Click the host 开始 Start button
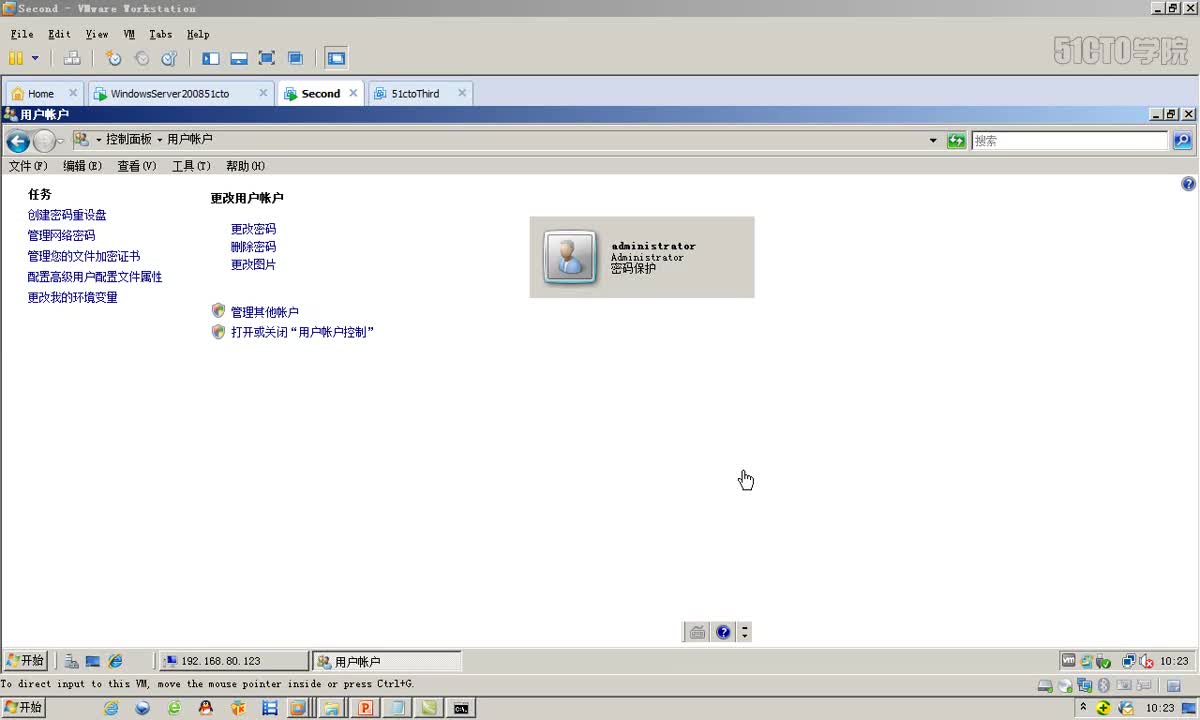Image resolution: width=1200 pixels, height=720 pixels. (25, 707)
